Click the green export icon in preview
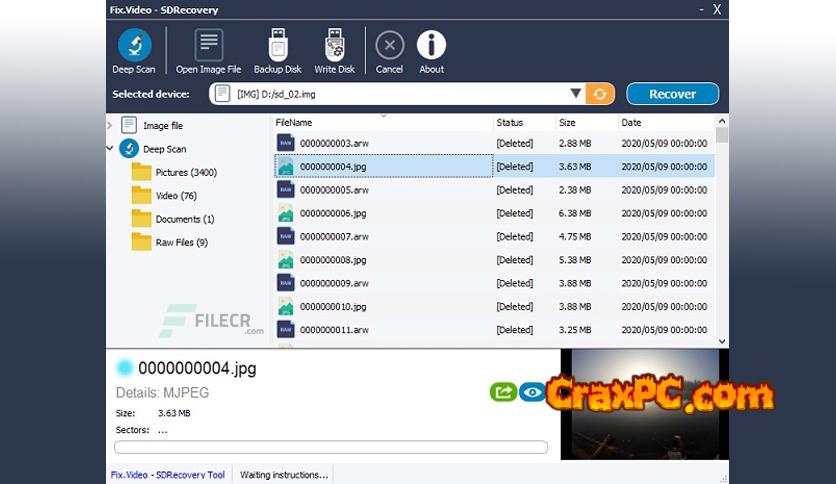 point(504,392)
